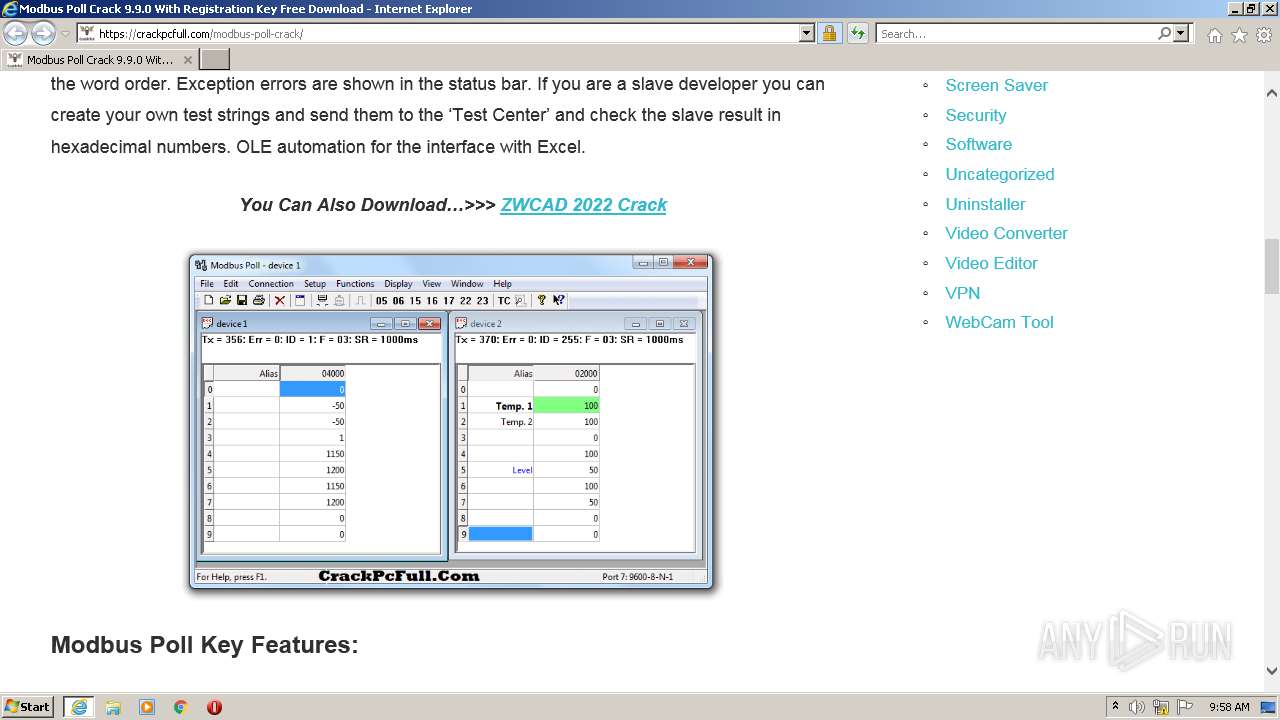Expand the search provider dropdown
The width and height of the screenshot is (1280, 720).
pos(1182,33)
